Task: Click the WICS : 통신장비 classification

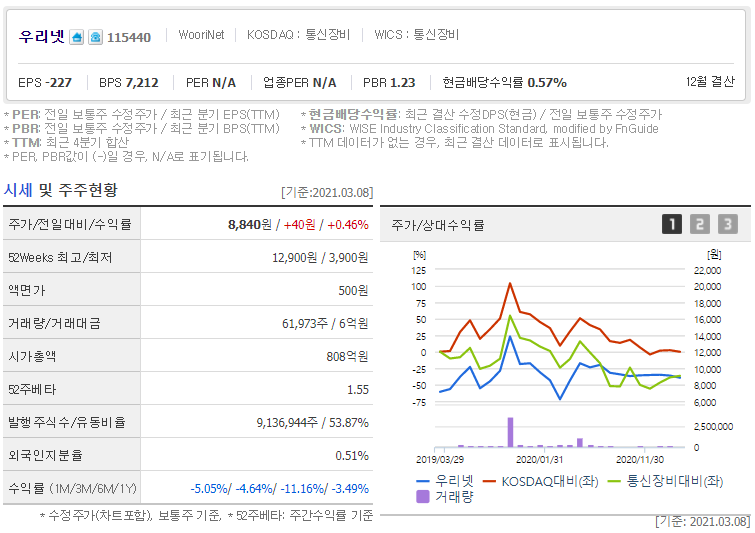Action: [x=417, y=35]
